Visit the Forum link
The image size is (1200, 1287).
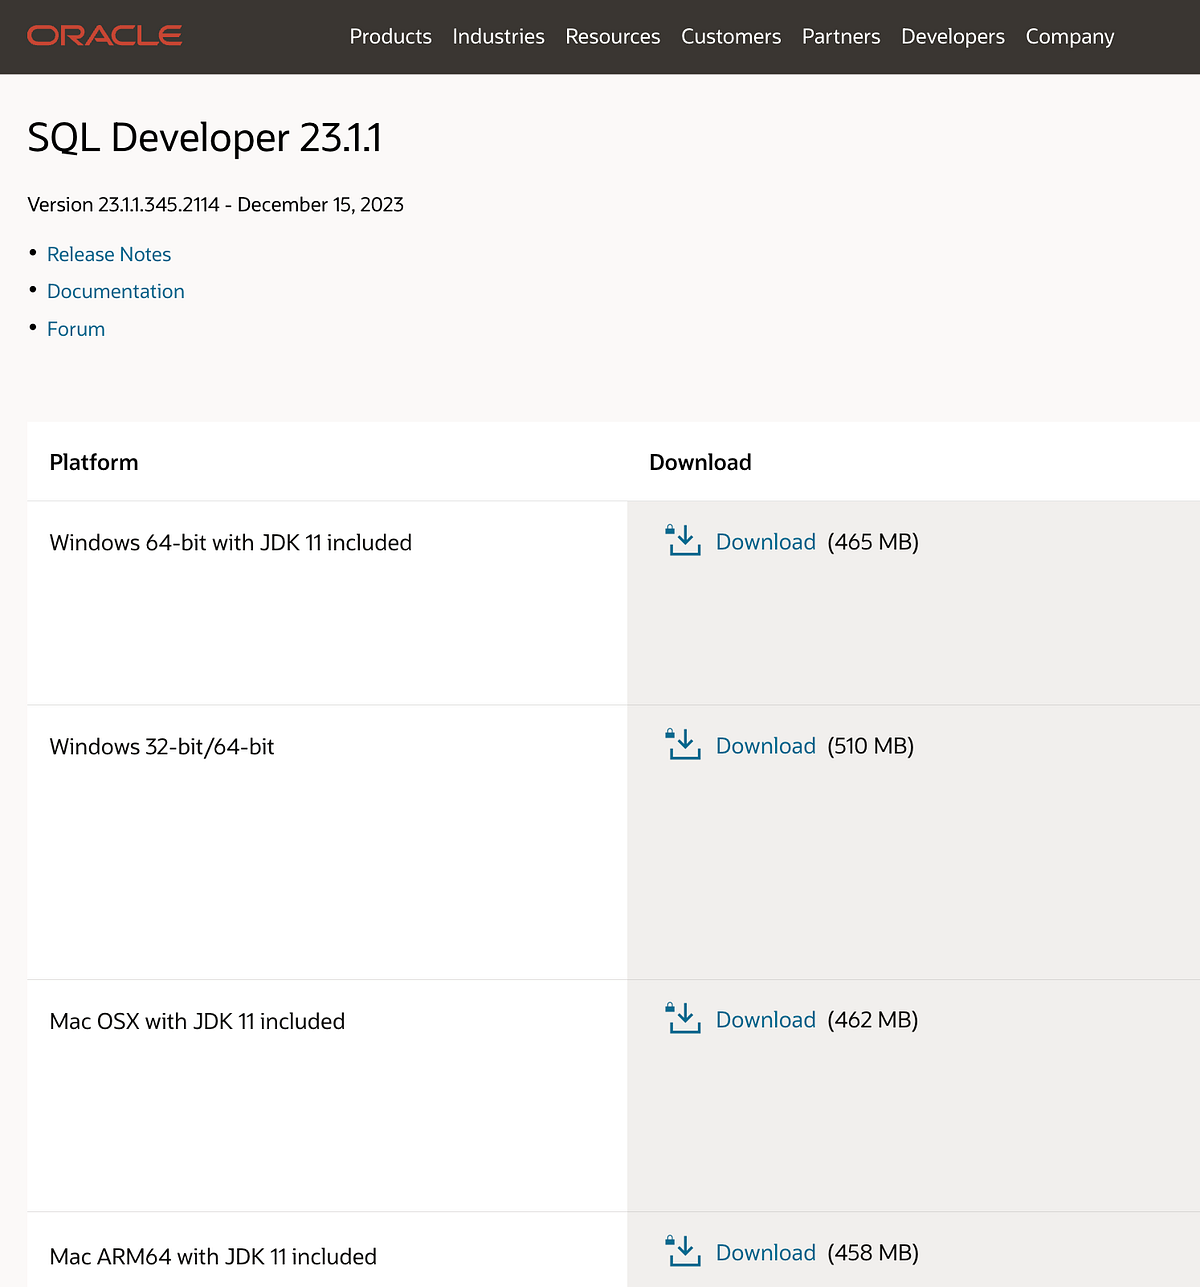coord(76,328)
